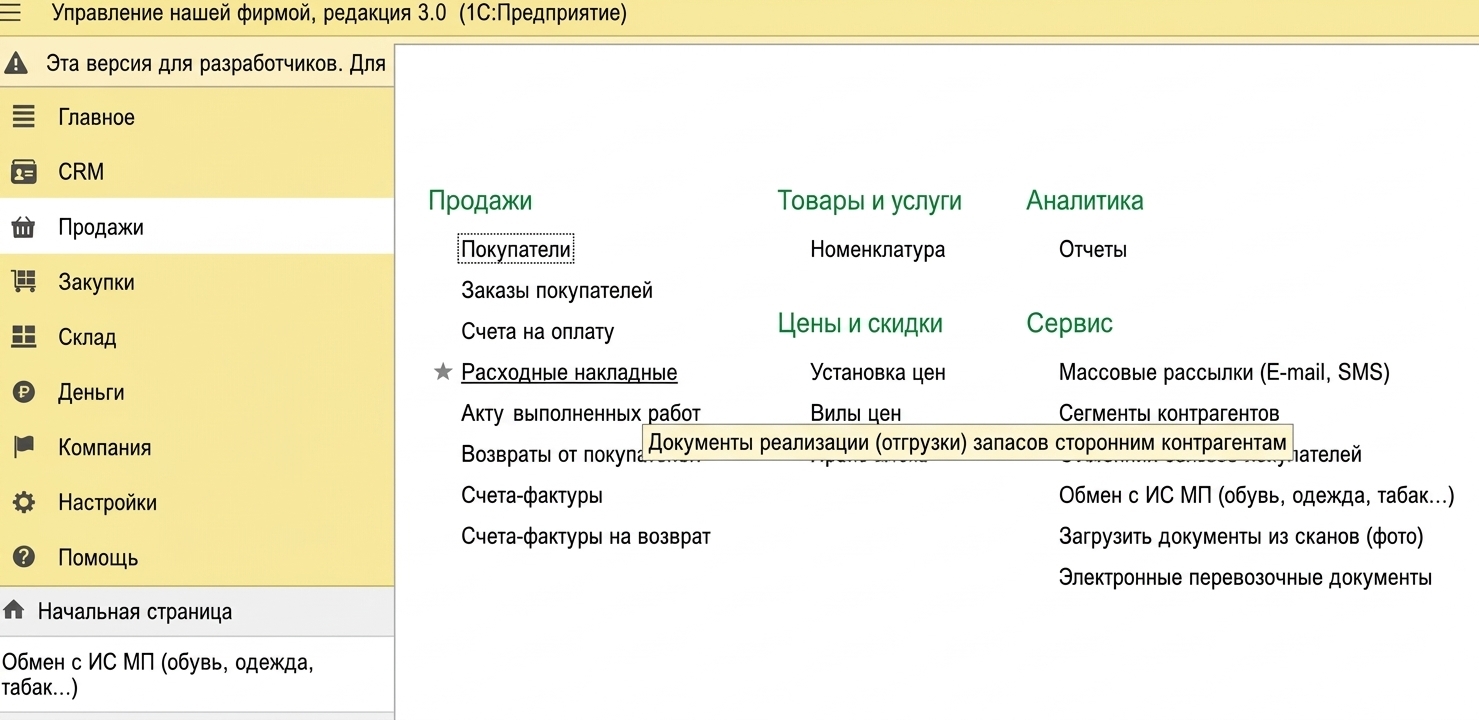Click the Склад warehouse grid icon
The height and width of the screenshot is (720, 1479).
coord(23,337)
